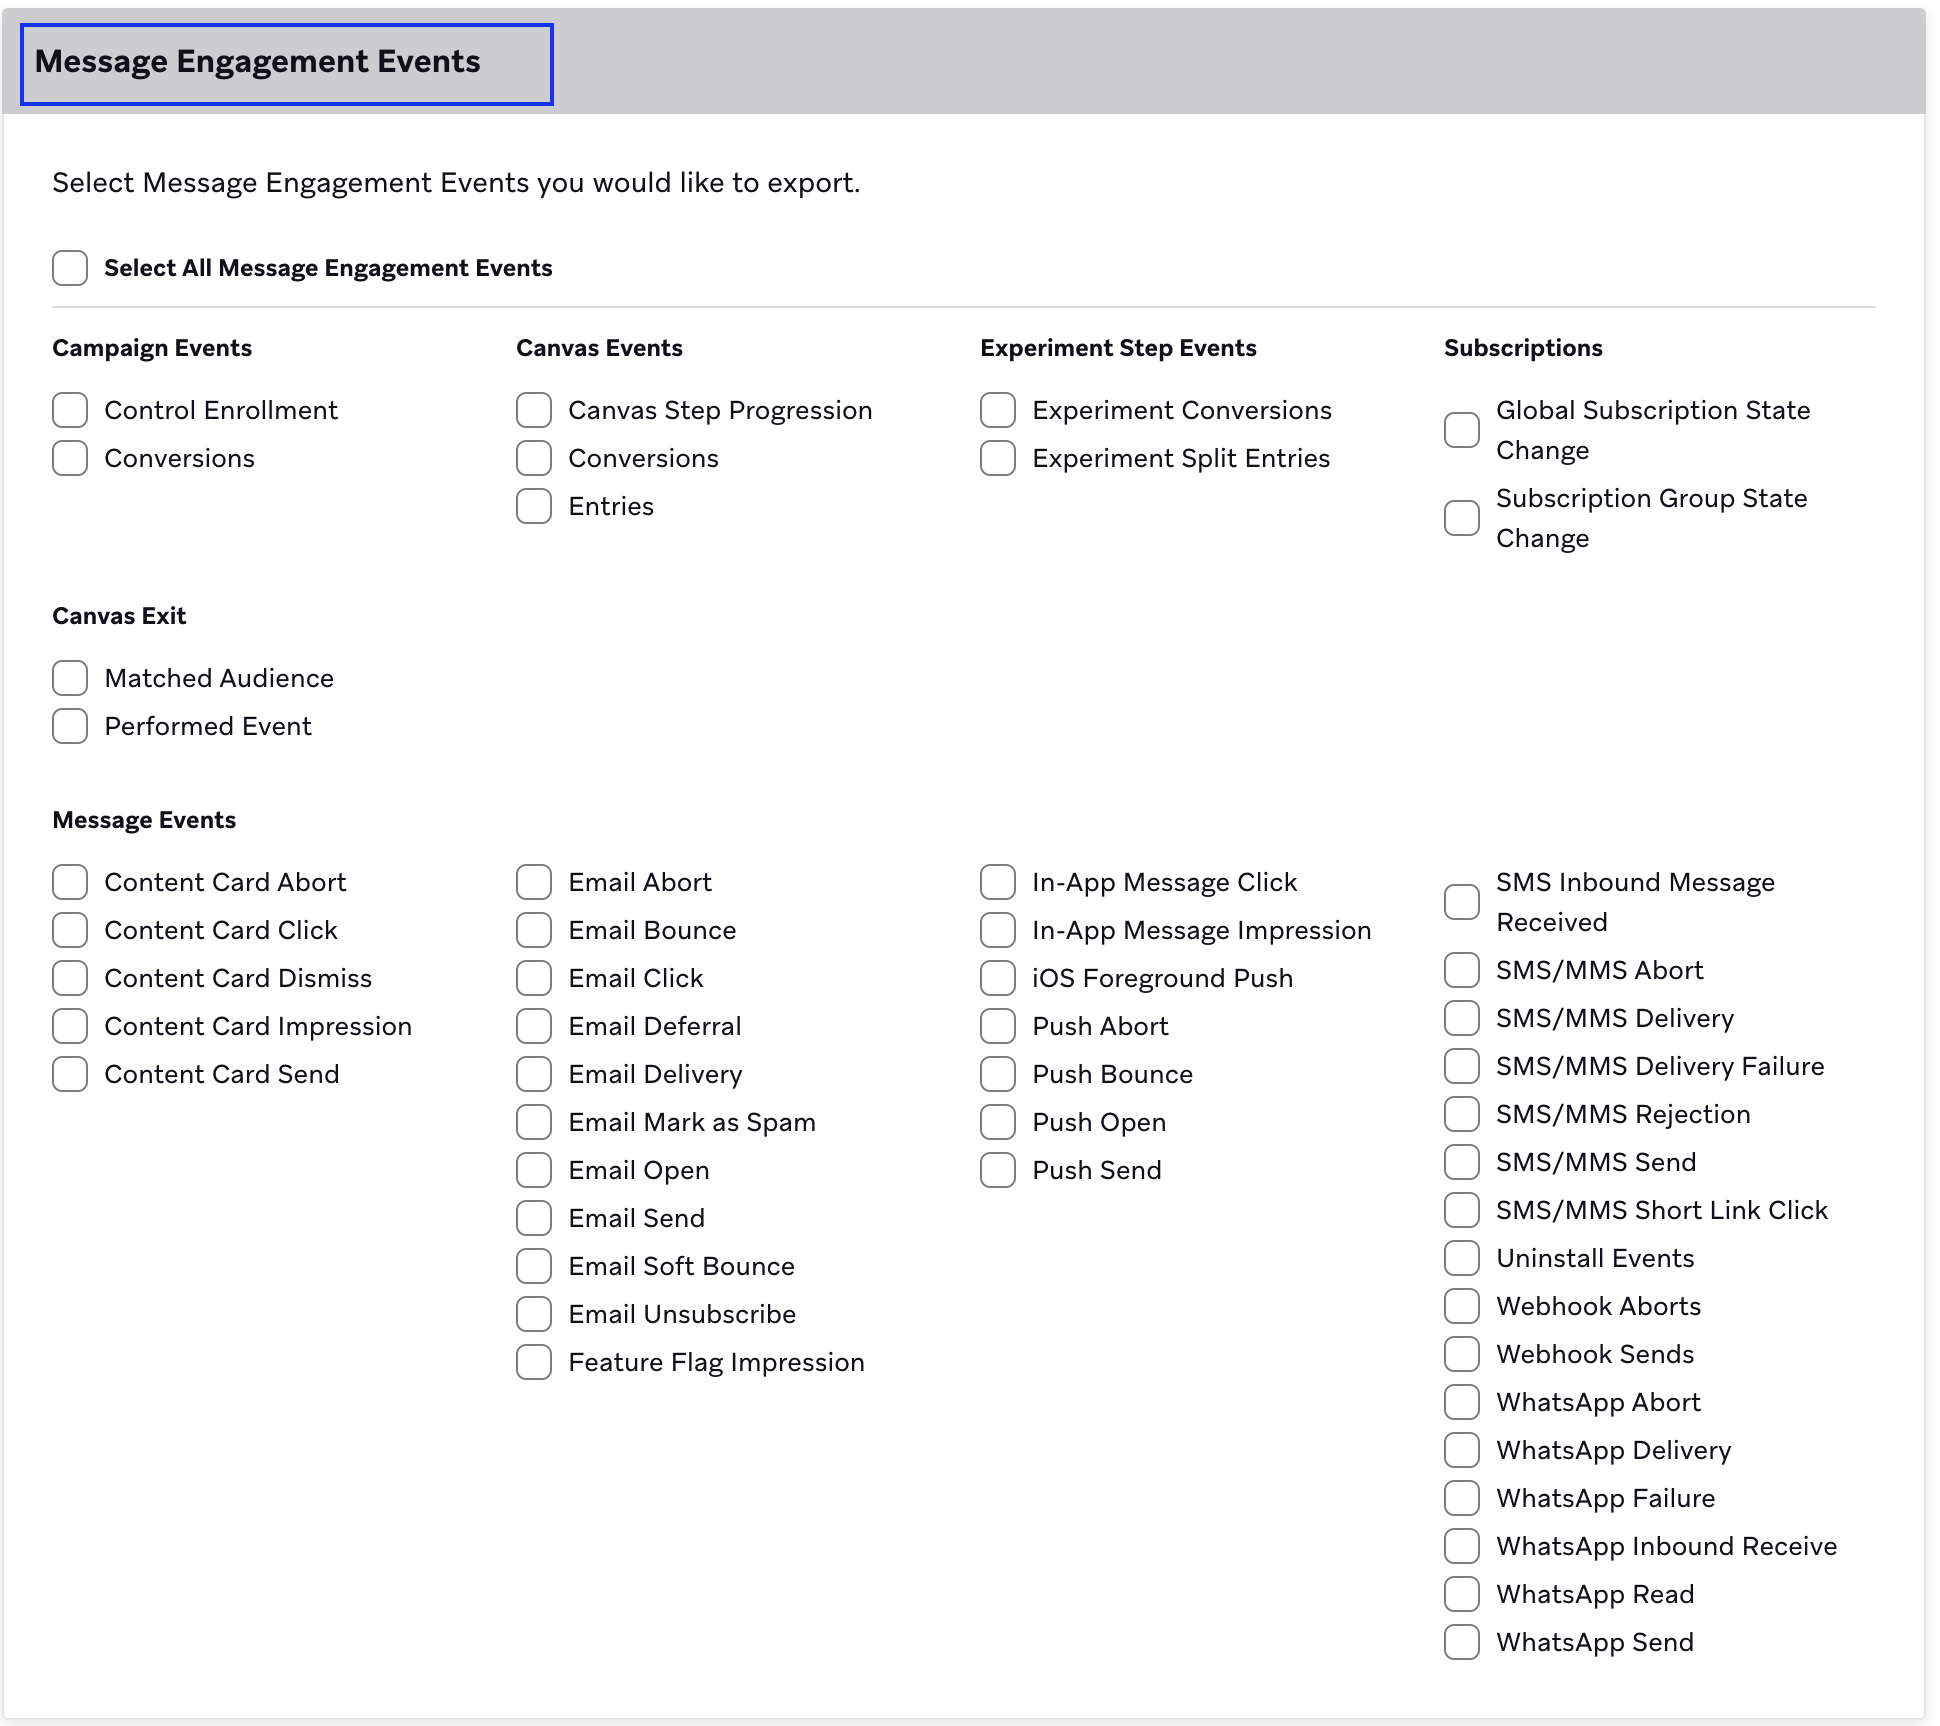Enable Subscription Group State Change
This screenshot has height=1726, width=1940.
[1462, 518]
